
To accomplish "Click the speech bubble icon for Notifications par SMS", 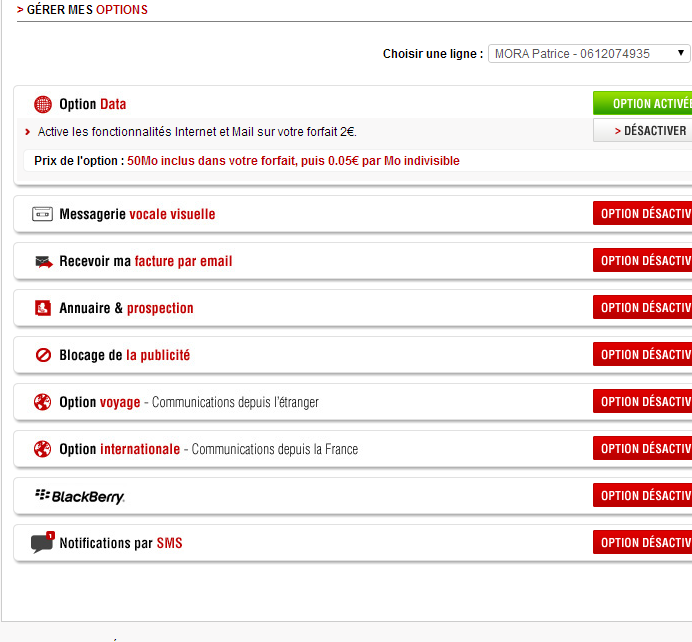I will click(42, 542).
